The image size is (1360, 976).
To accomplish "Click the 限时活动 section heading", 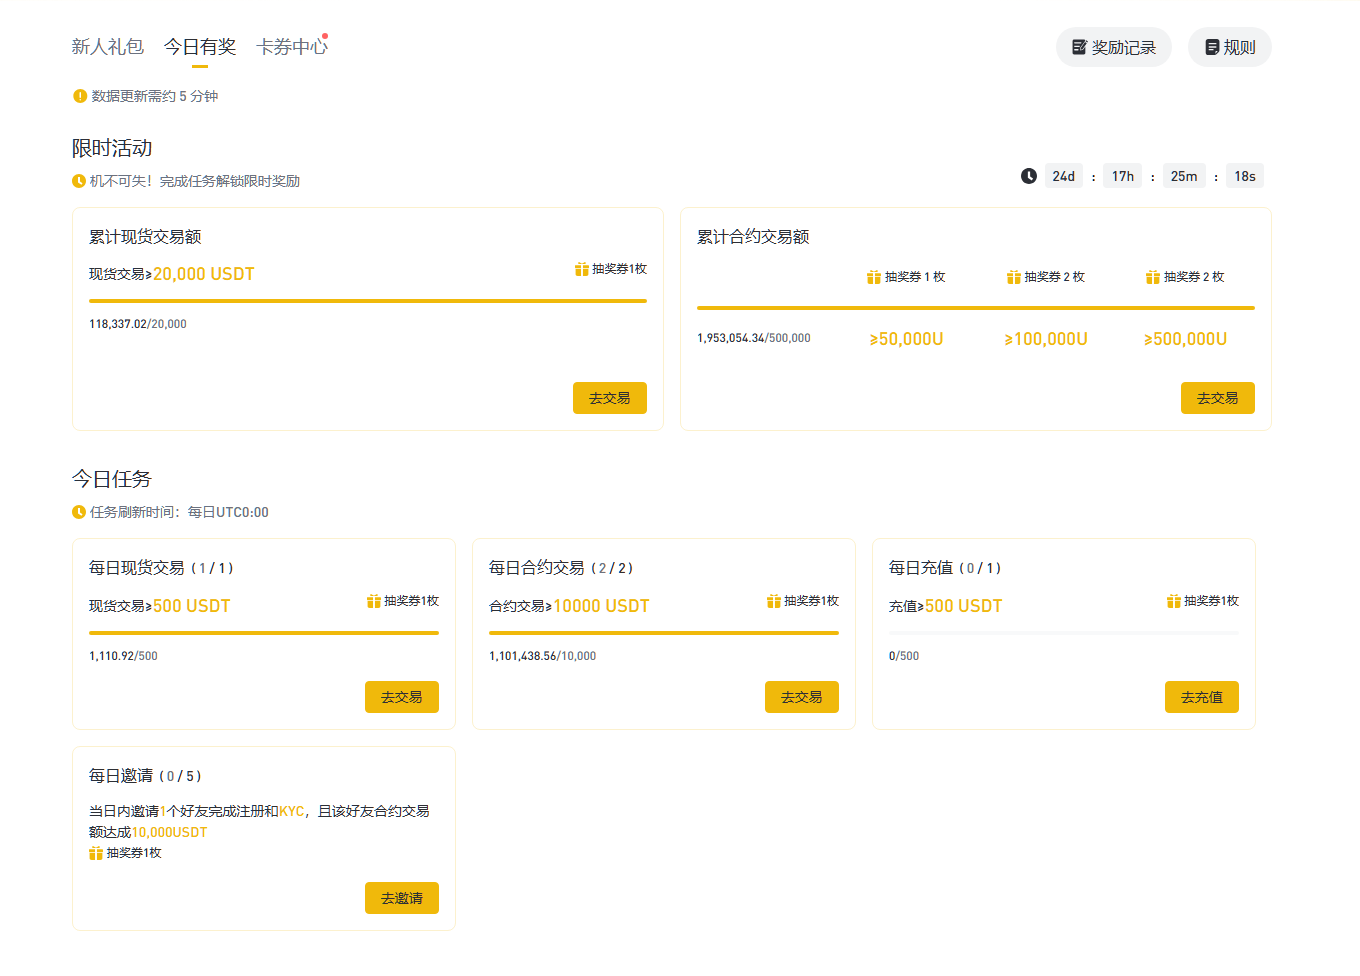I will 112,148.
